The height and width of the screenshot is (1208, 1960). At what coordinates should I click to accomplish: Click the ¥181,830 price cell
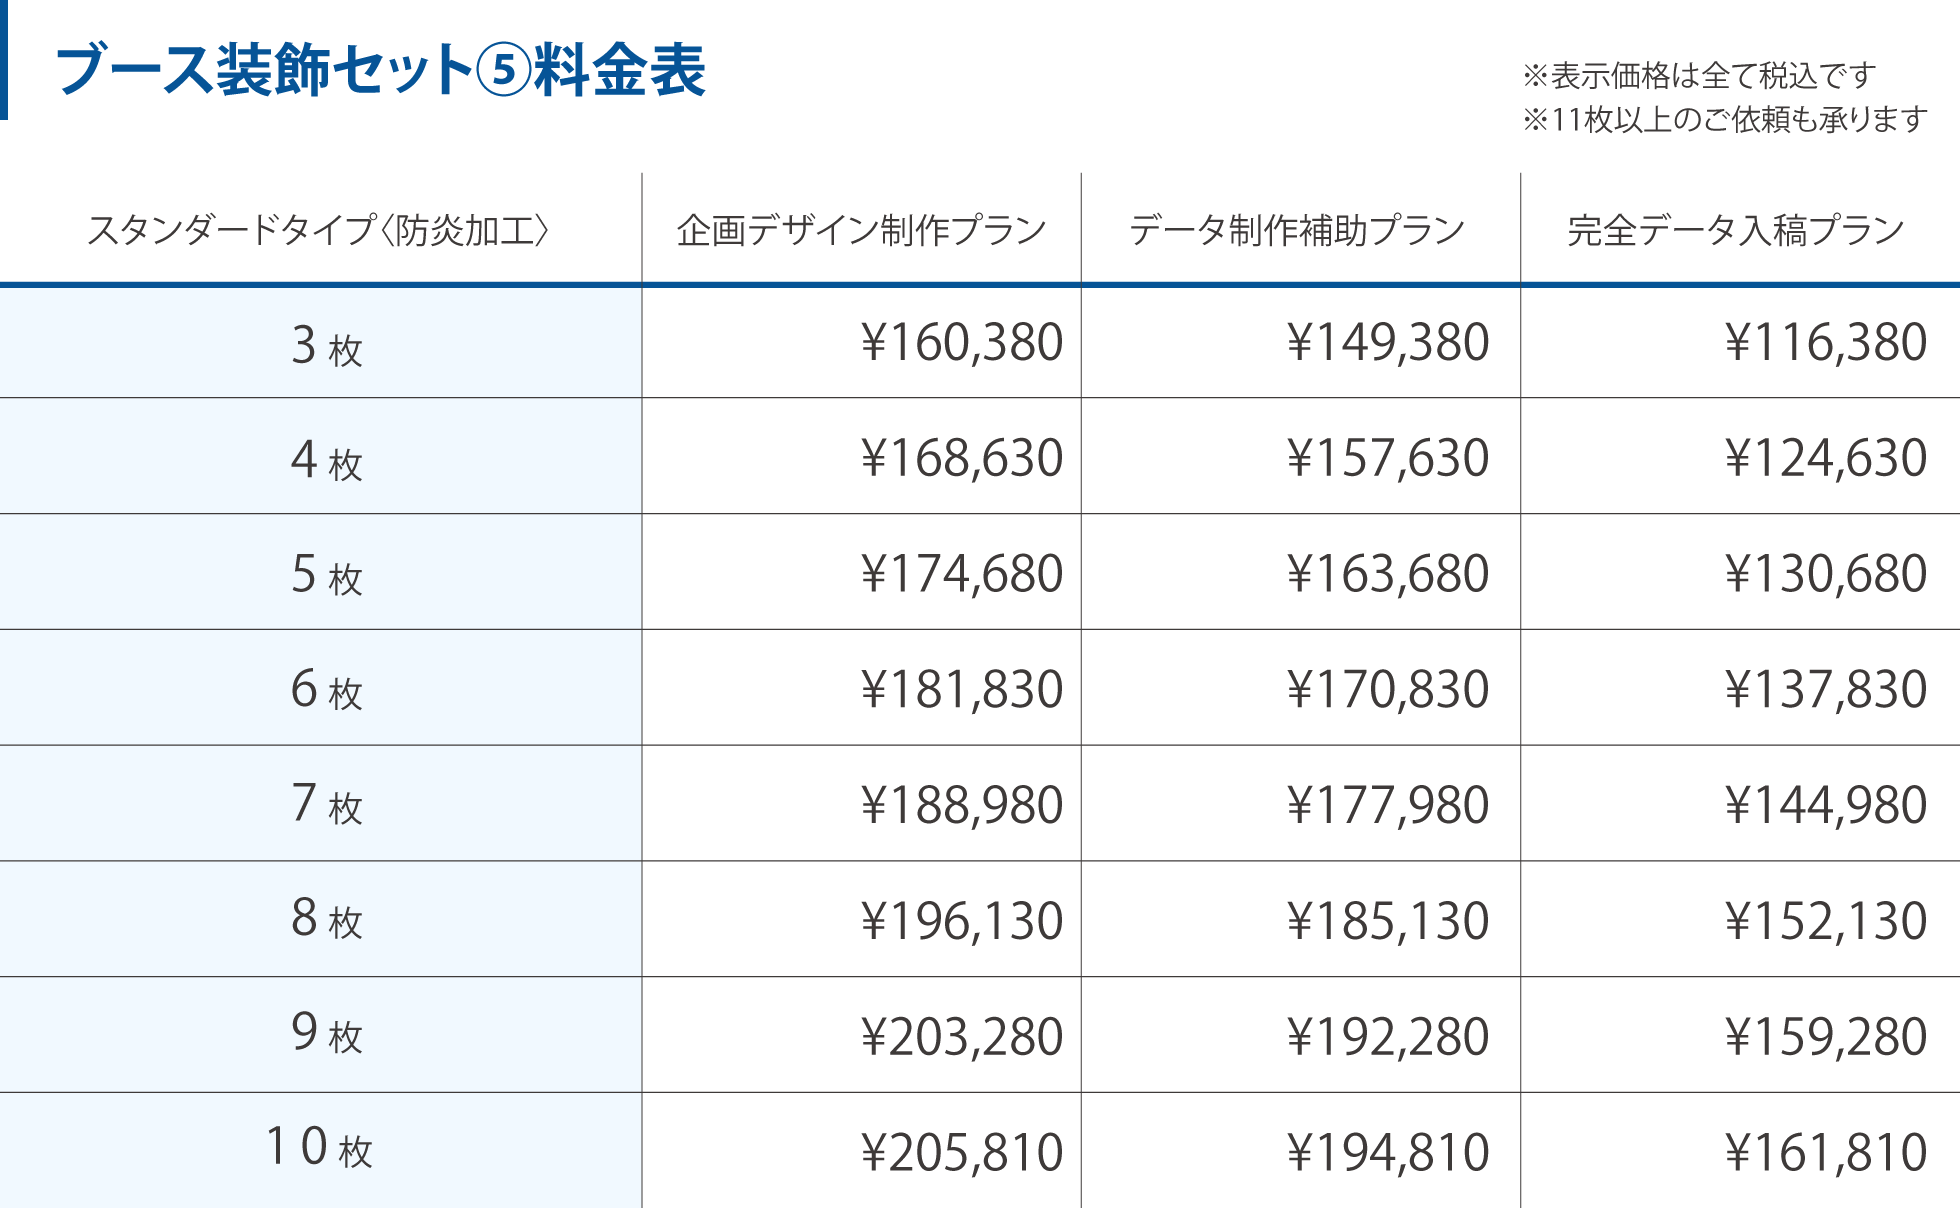pos(961,690)
